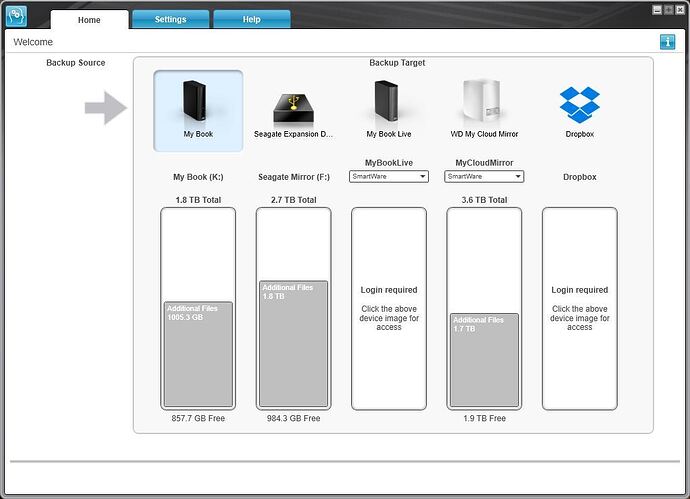This screenshot has height=499, width=690.
Task: Click the Seagate Mirror capacity gauge
Action: [294, 308]
